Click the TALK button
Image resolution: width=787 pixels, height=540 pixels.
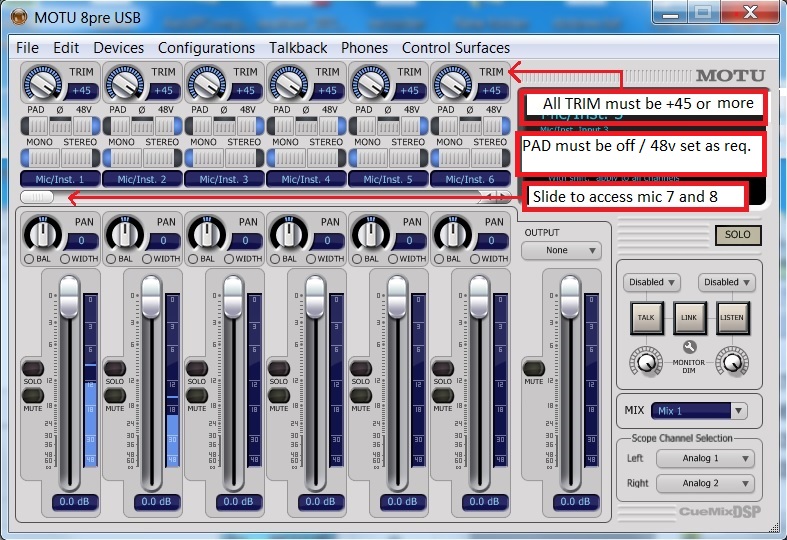[646, 318]
